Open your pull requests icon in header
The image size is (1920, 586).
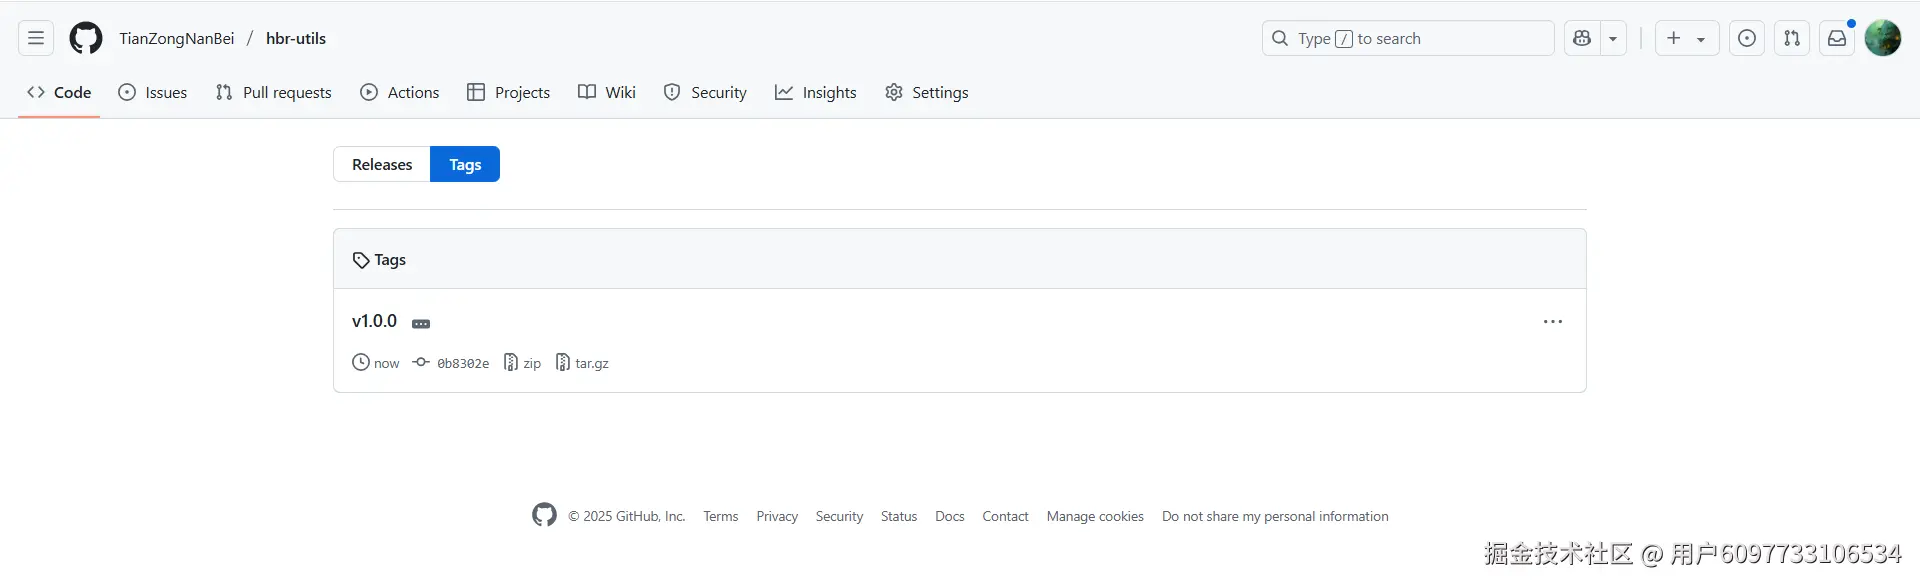coord(1792,38)
